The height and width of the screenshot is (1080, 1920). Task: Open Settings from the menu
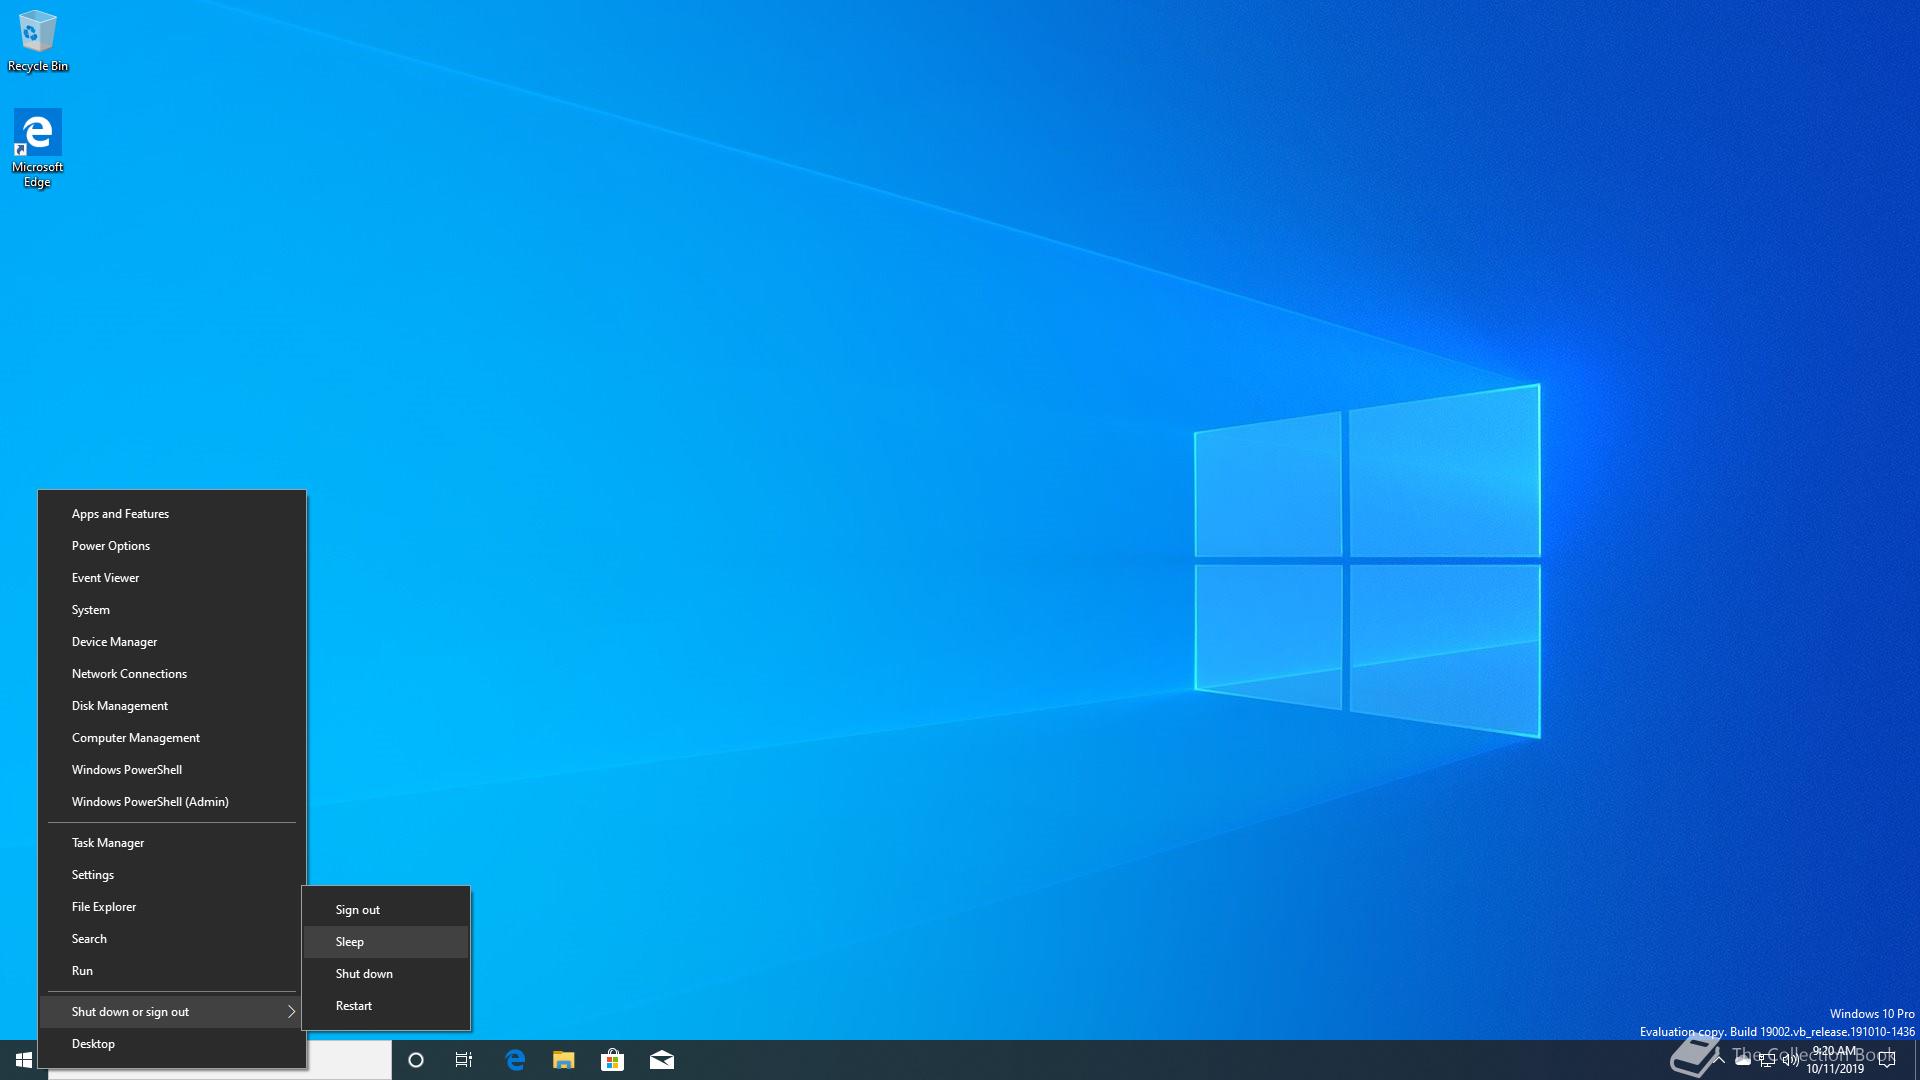tap(172, 875)
